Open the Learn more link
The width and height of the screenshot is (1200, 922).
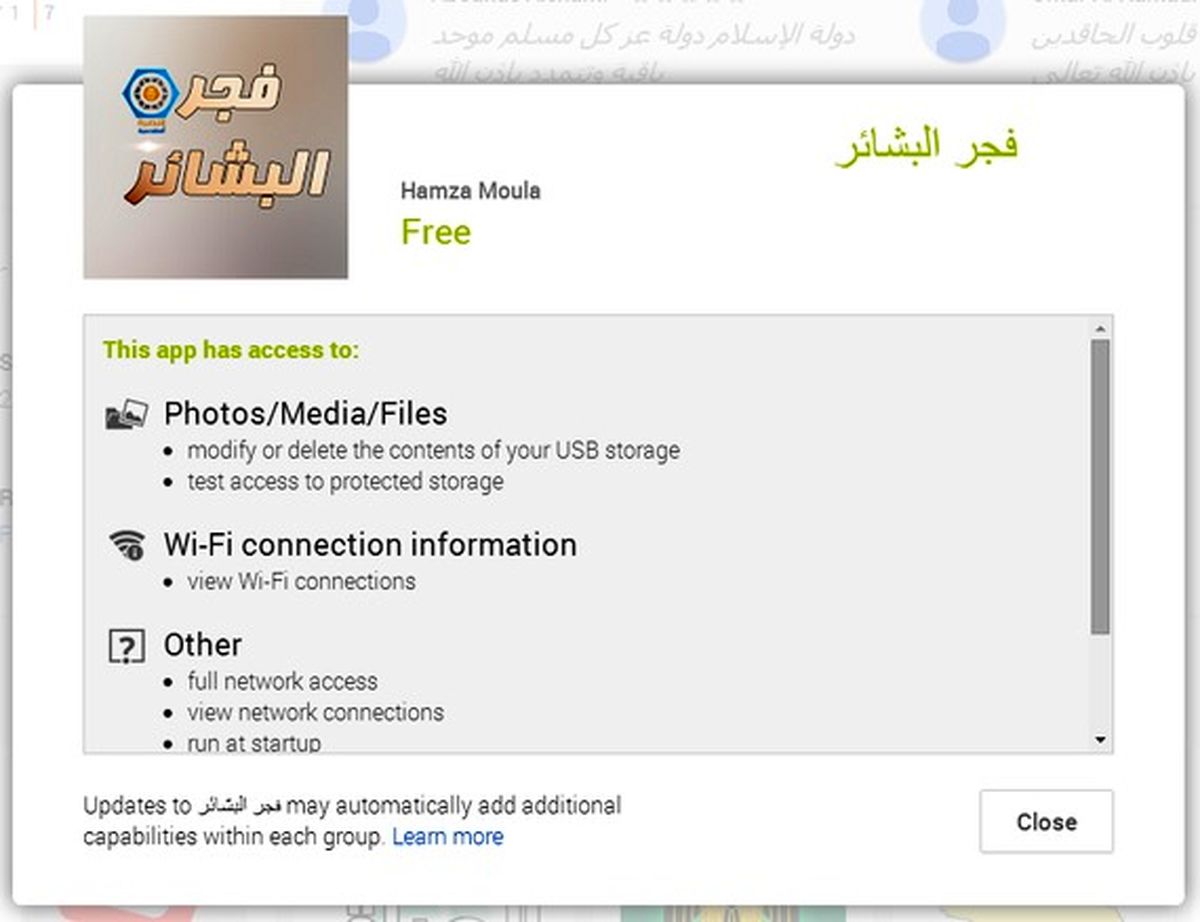(x=447, y=837)
